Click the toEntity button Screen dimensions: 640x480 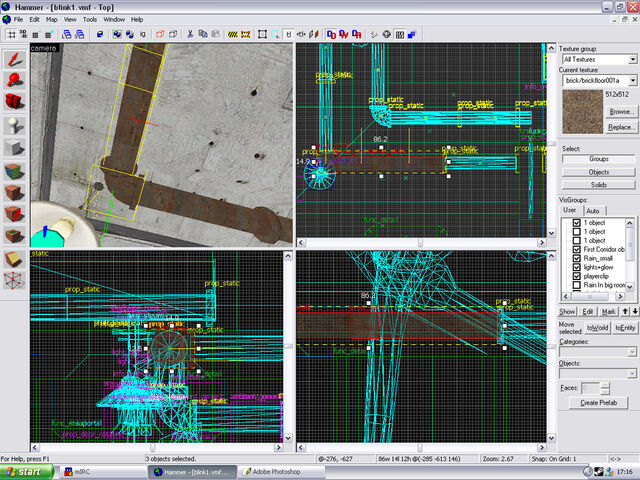(x=625, y=328)
